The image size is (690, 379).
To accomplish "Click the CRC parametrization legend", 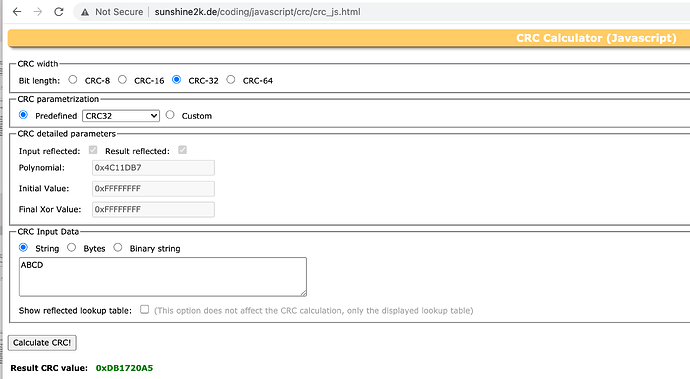I will point(58,99).
